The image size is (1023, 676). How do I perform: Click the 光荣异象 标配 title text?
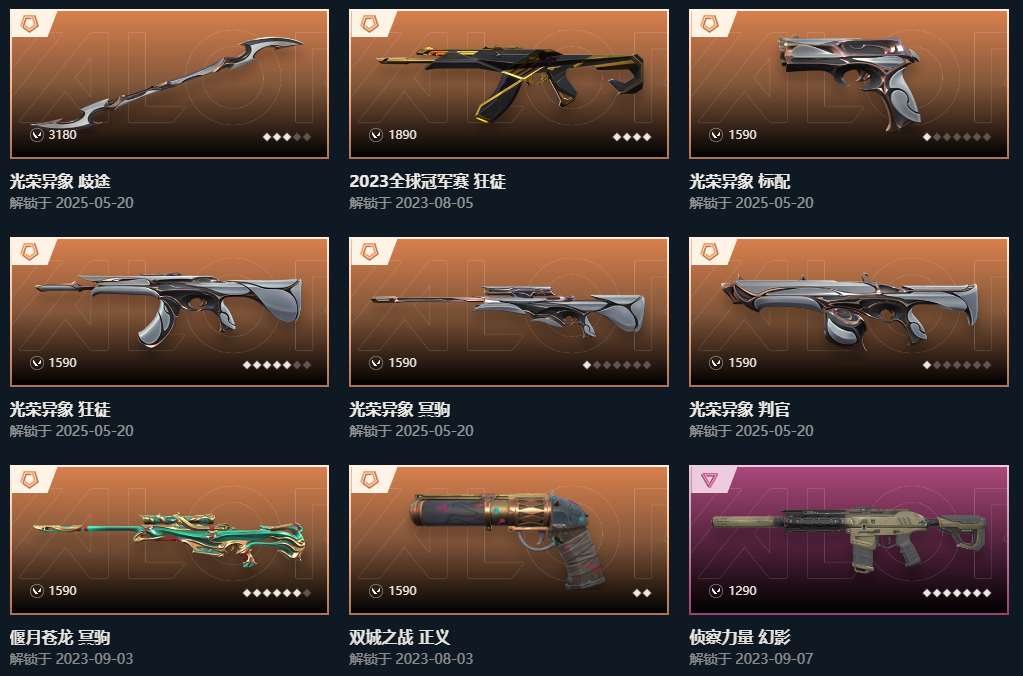(x=740, y=181)
